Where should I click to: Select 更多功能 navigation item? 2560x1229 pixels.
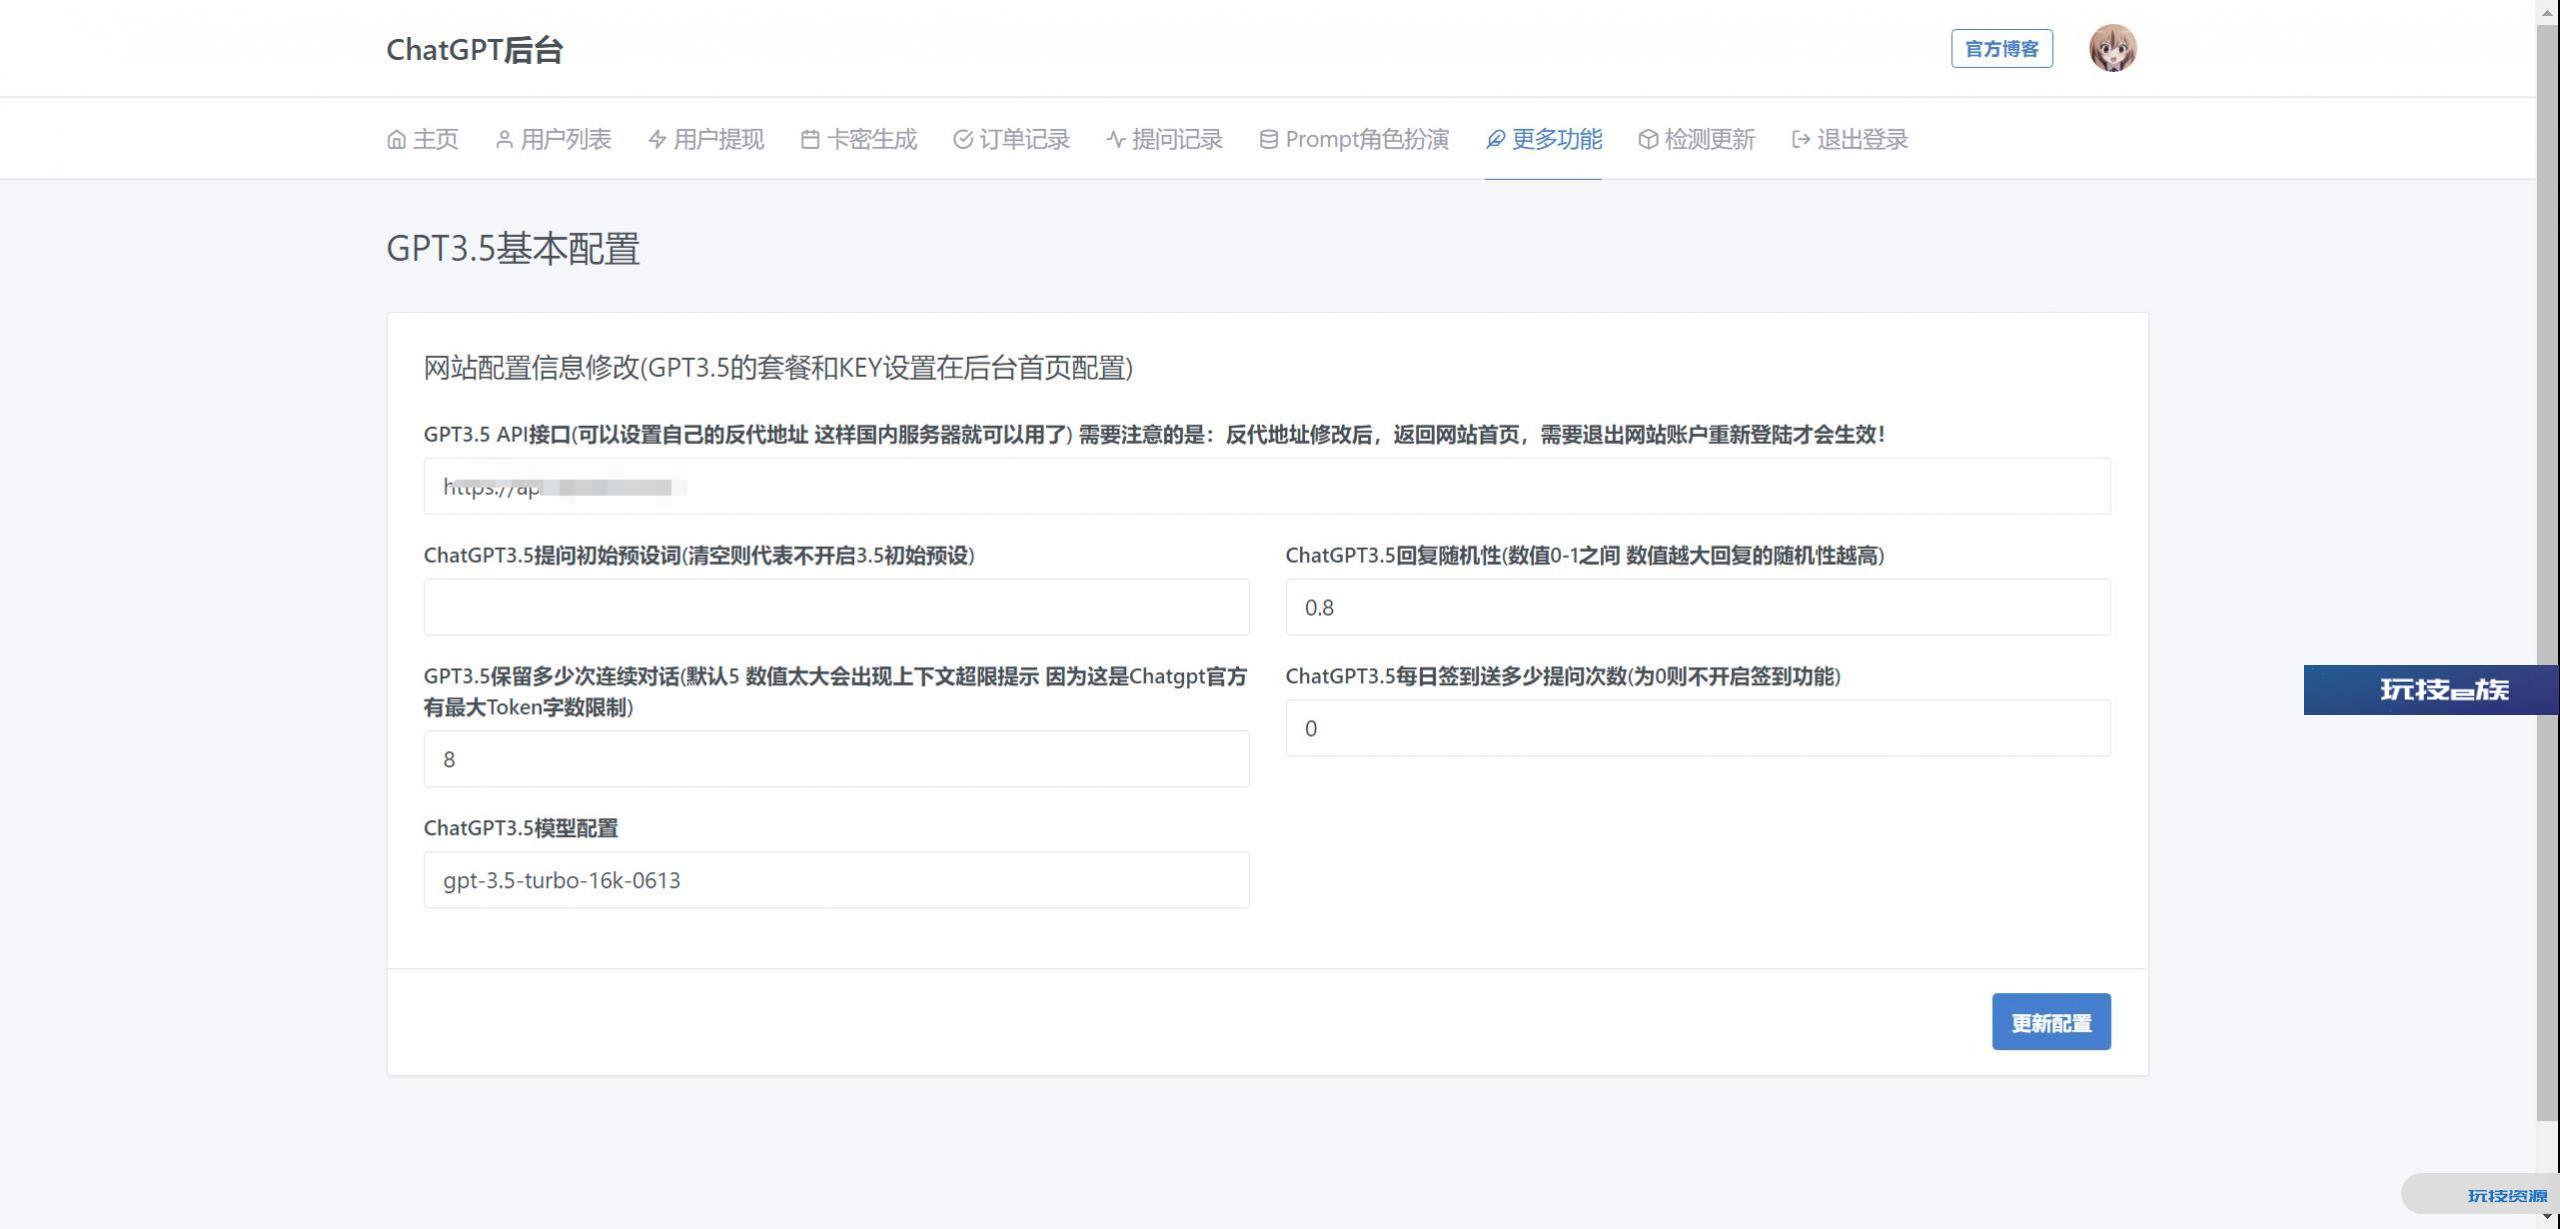[x=1544, y=139]
